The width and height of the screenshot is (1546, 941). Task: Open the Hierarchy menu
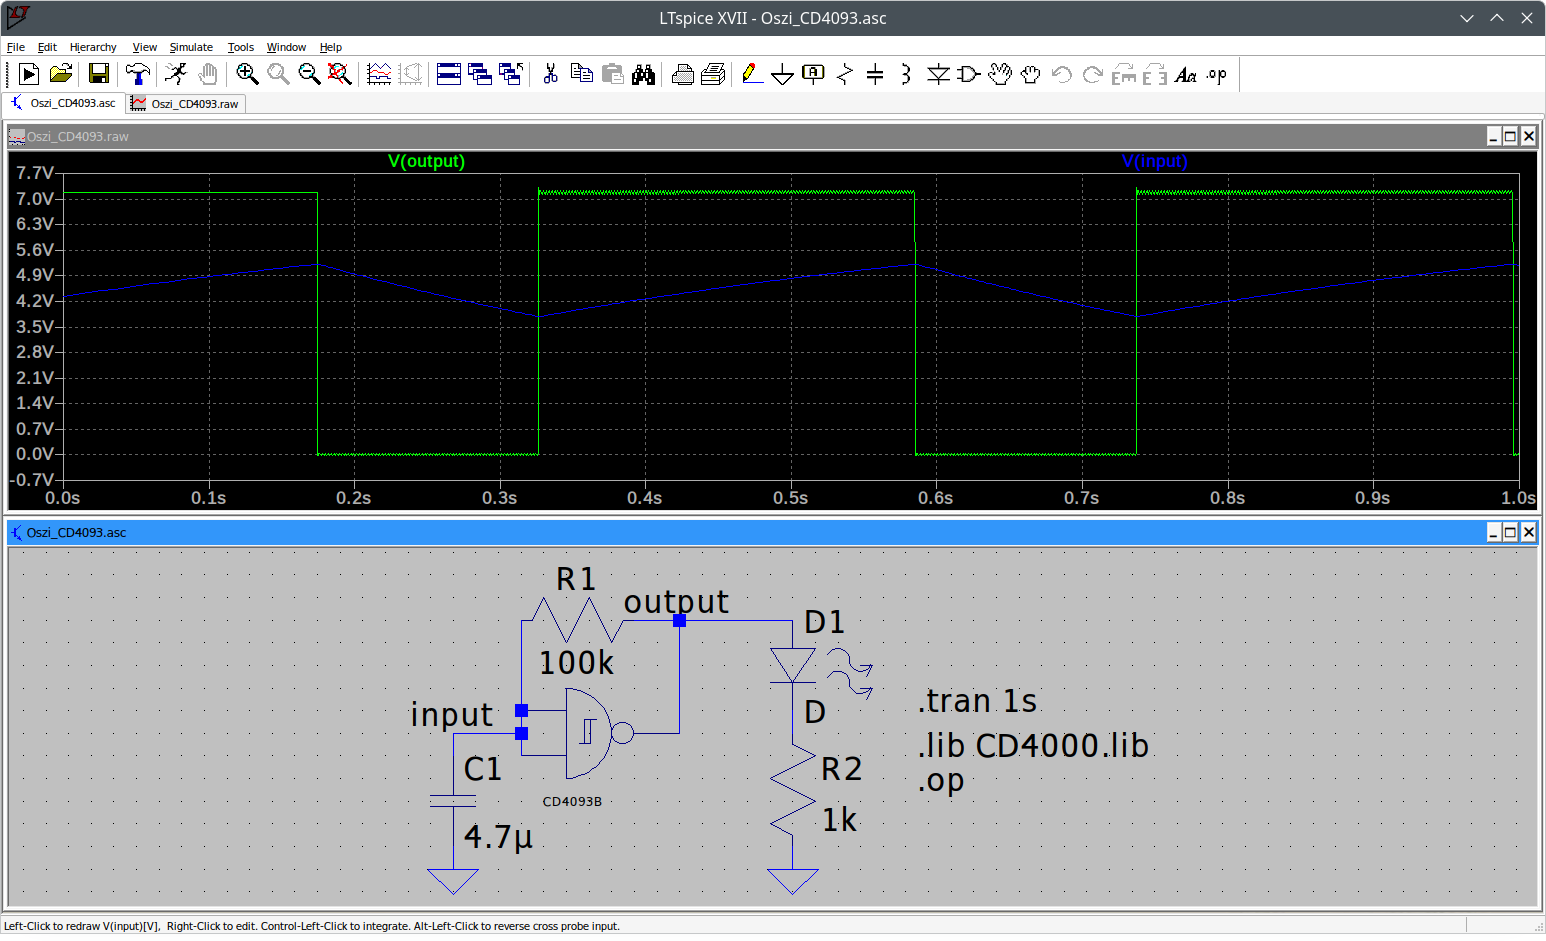[93, 47]
